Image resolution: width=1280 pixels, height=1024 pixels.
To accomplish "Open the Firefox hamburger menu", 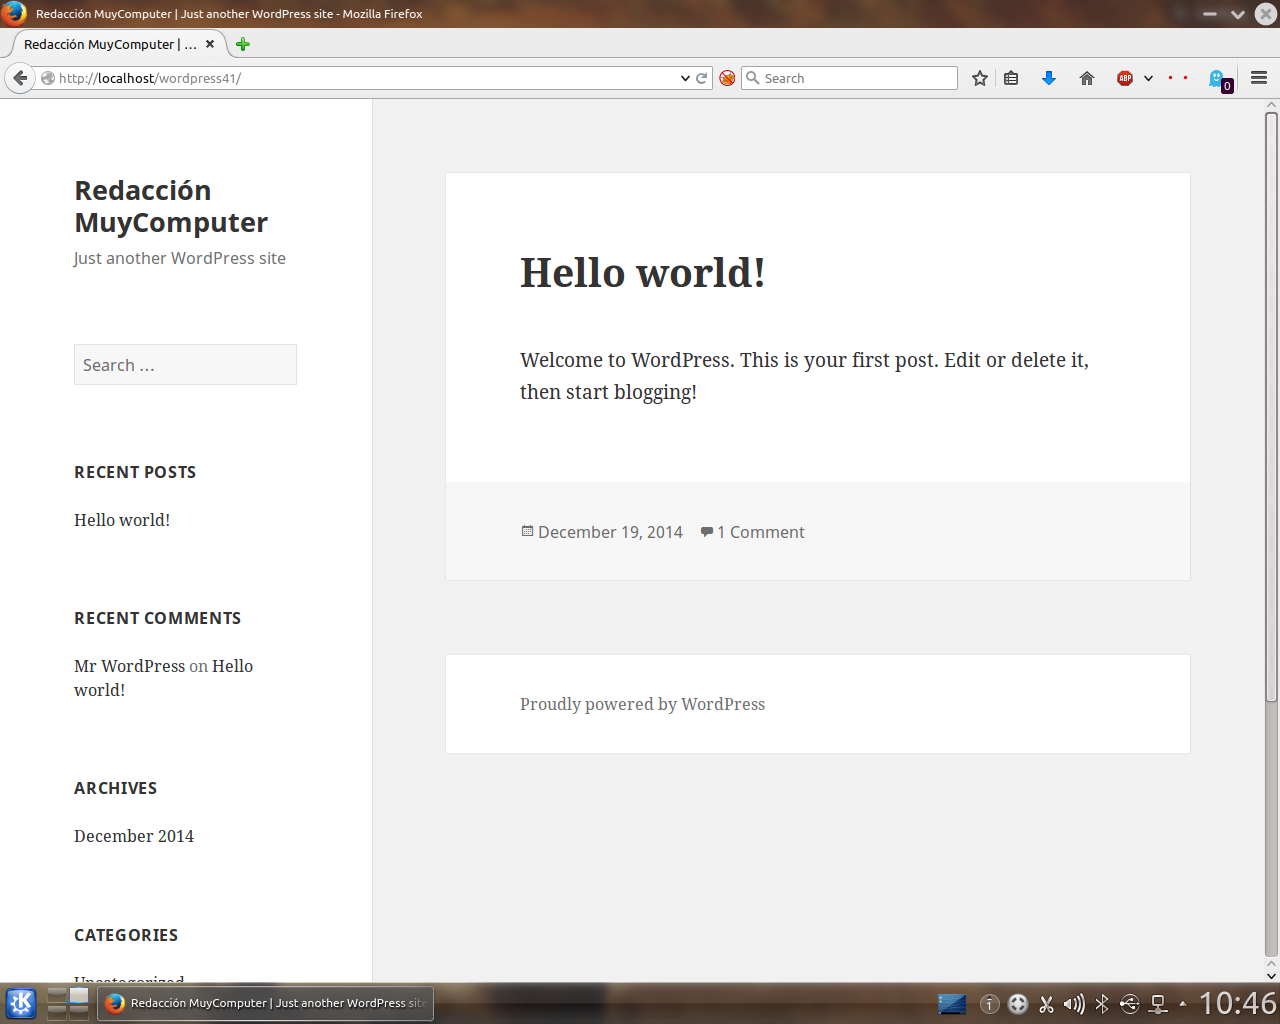I will 1258,77.
